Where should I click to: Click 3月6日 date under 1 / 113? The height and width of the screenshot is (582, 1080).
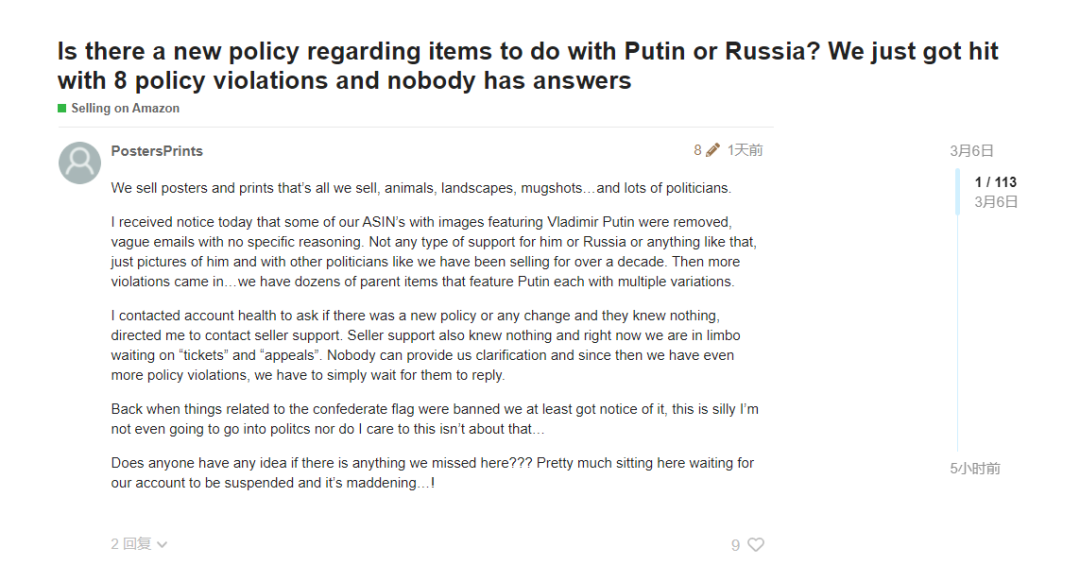click(x=996, y=202)
